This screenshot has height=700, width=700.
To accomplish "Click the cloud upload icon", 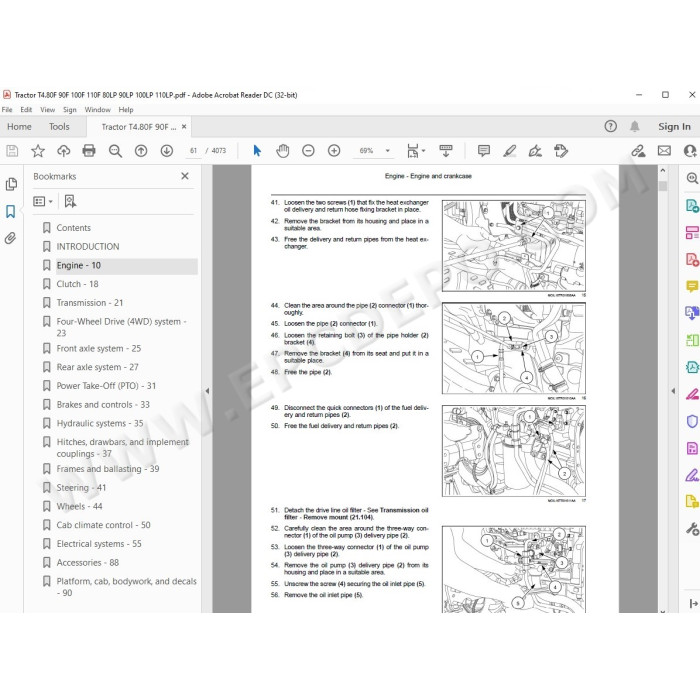I will pyautogui.click(x=63, y=151).
